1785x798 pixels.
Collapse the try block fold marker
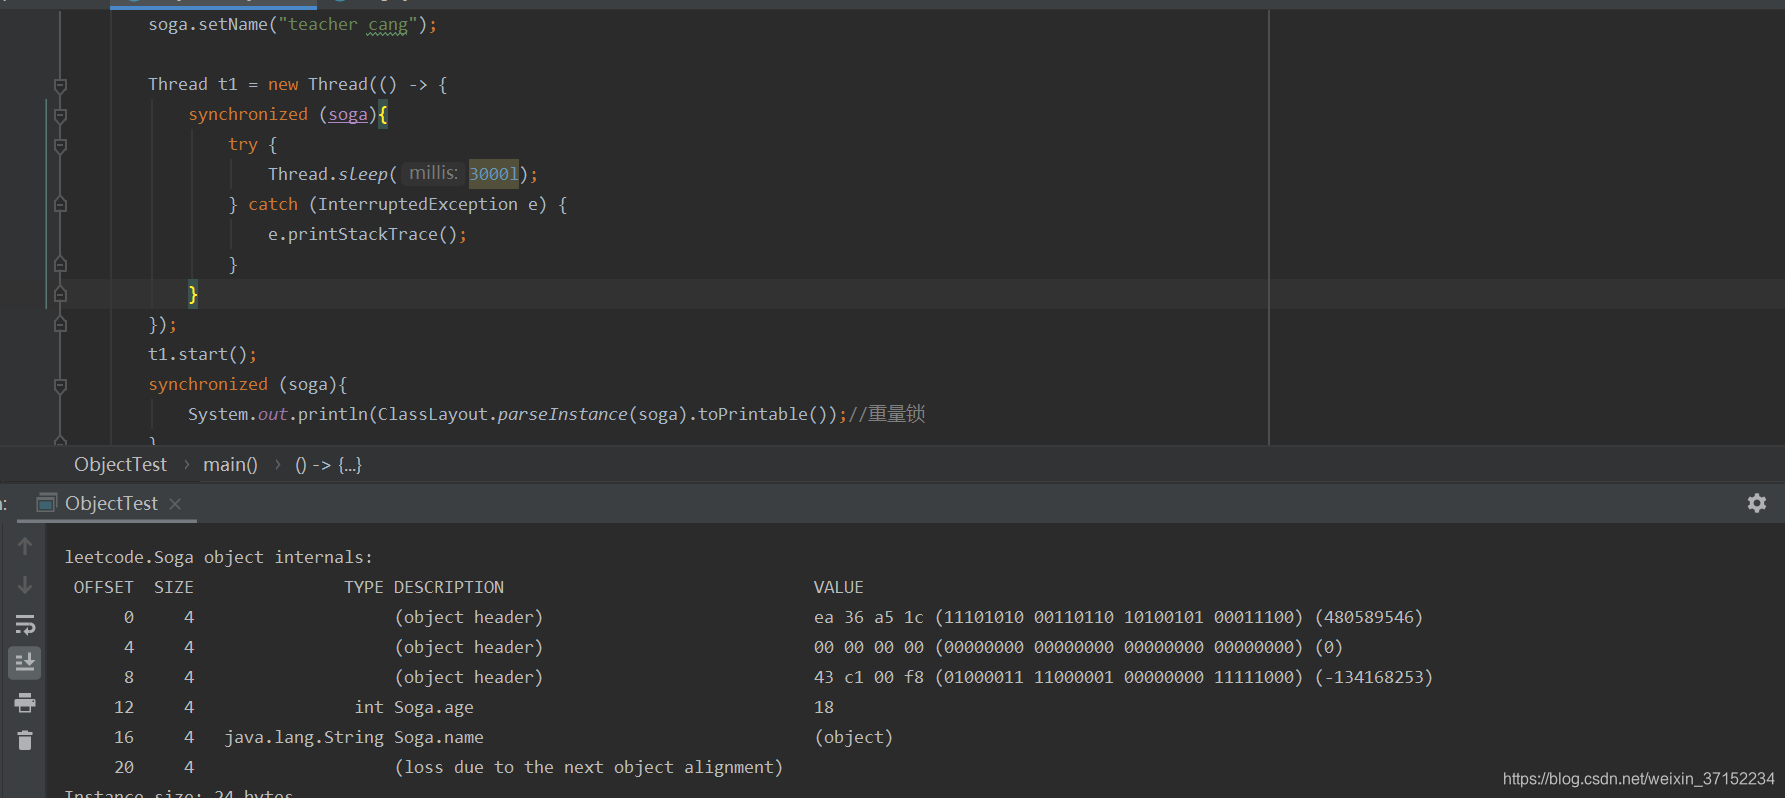coord(60,146)
